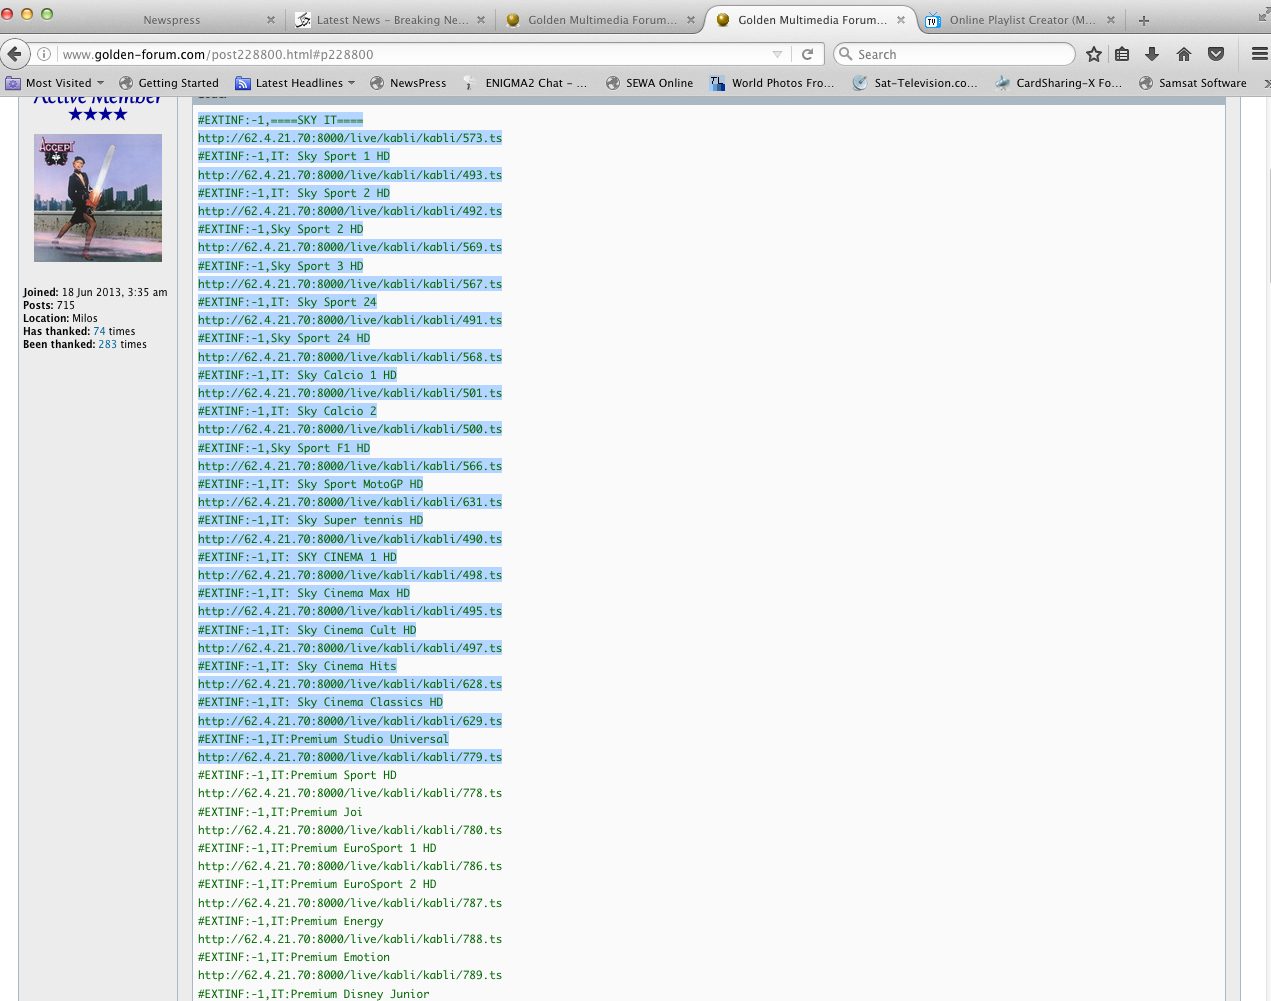The height and width of the screenshot is (1001, 1271).
Task: Open the Samsat Software bookmark
Action: pos(1193,83)
